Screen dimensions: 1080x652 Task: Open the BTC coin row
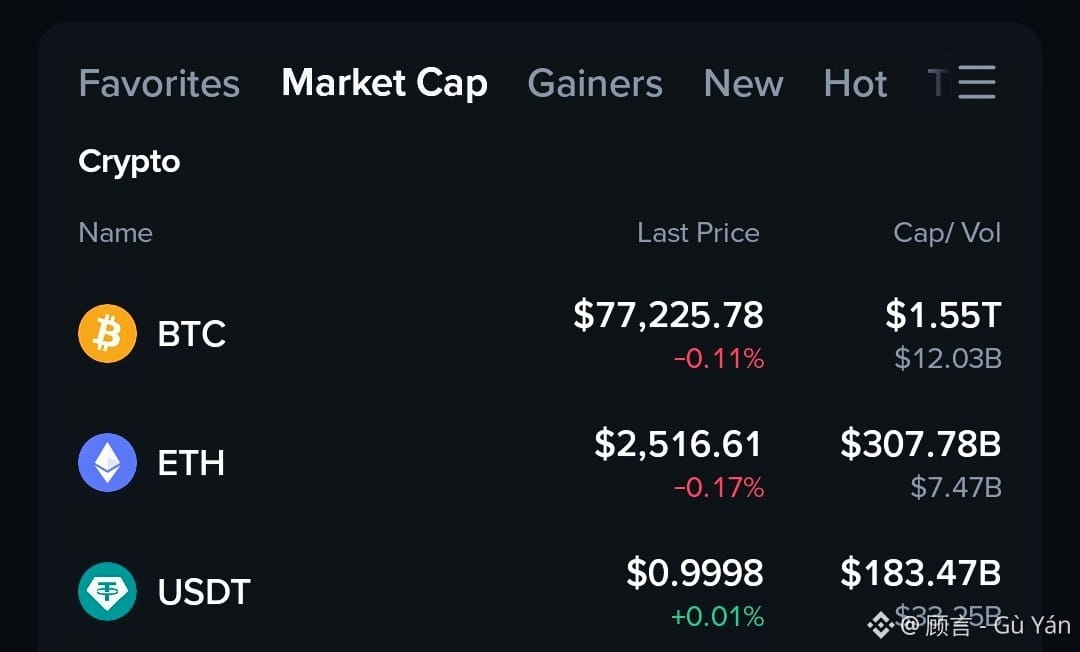point(540,334)
